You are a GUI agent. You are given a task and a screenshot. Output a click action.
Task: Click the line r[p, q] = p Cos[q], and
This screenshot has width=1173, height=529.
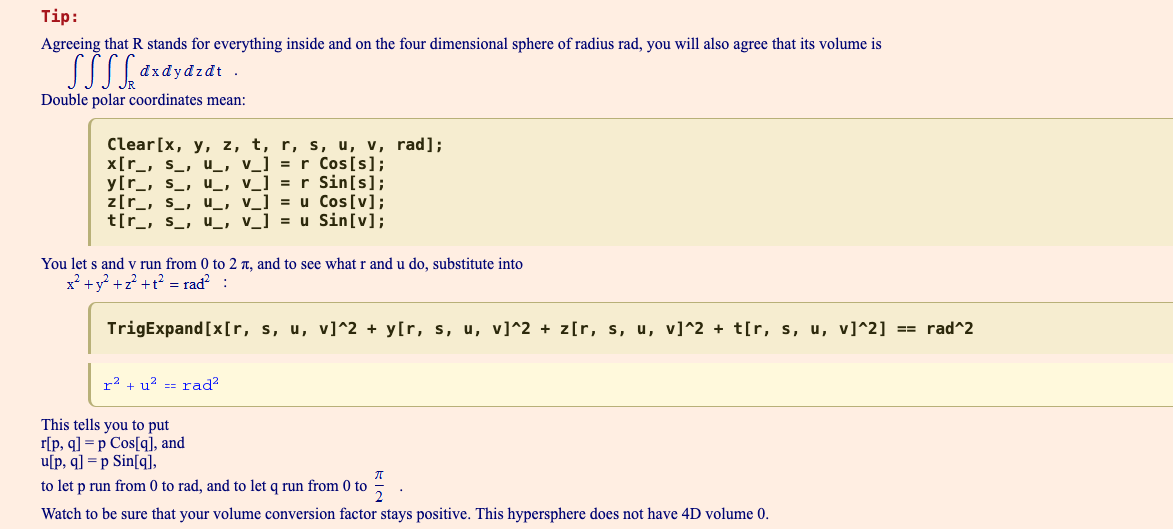pos(113,443)
